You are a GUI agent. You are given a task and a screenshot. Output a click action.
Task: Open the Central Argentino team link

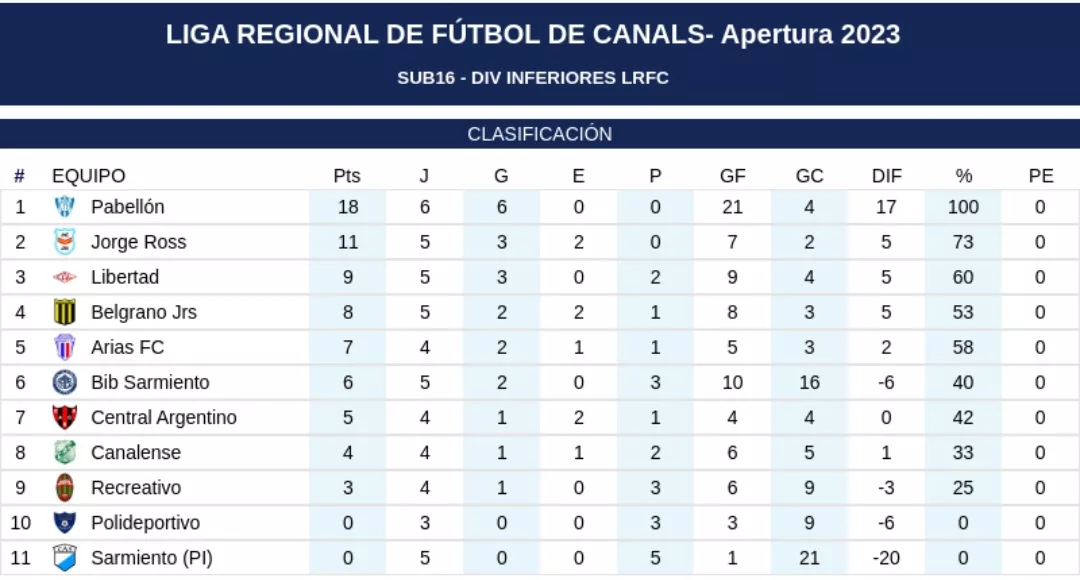click(164, 417)
